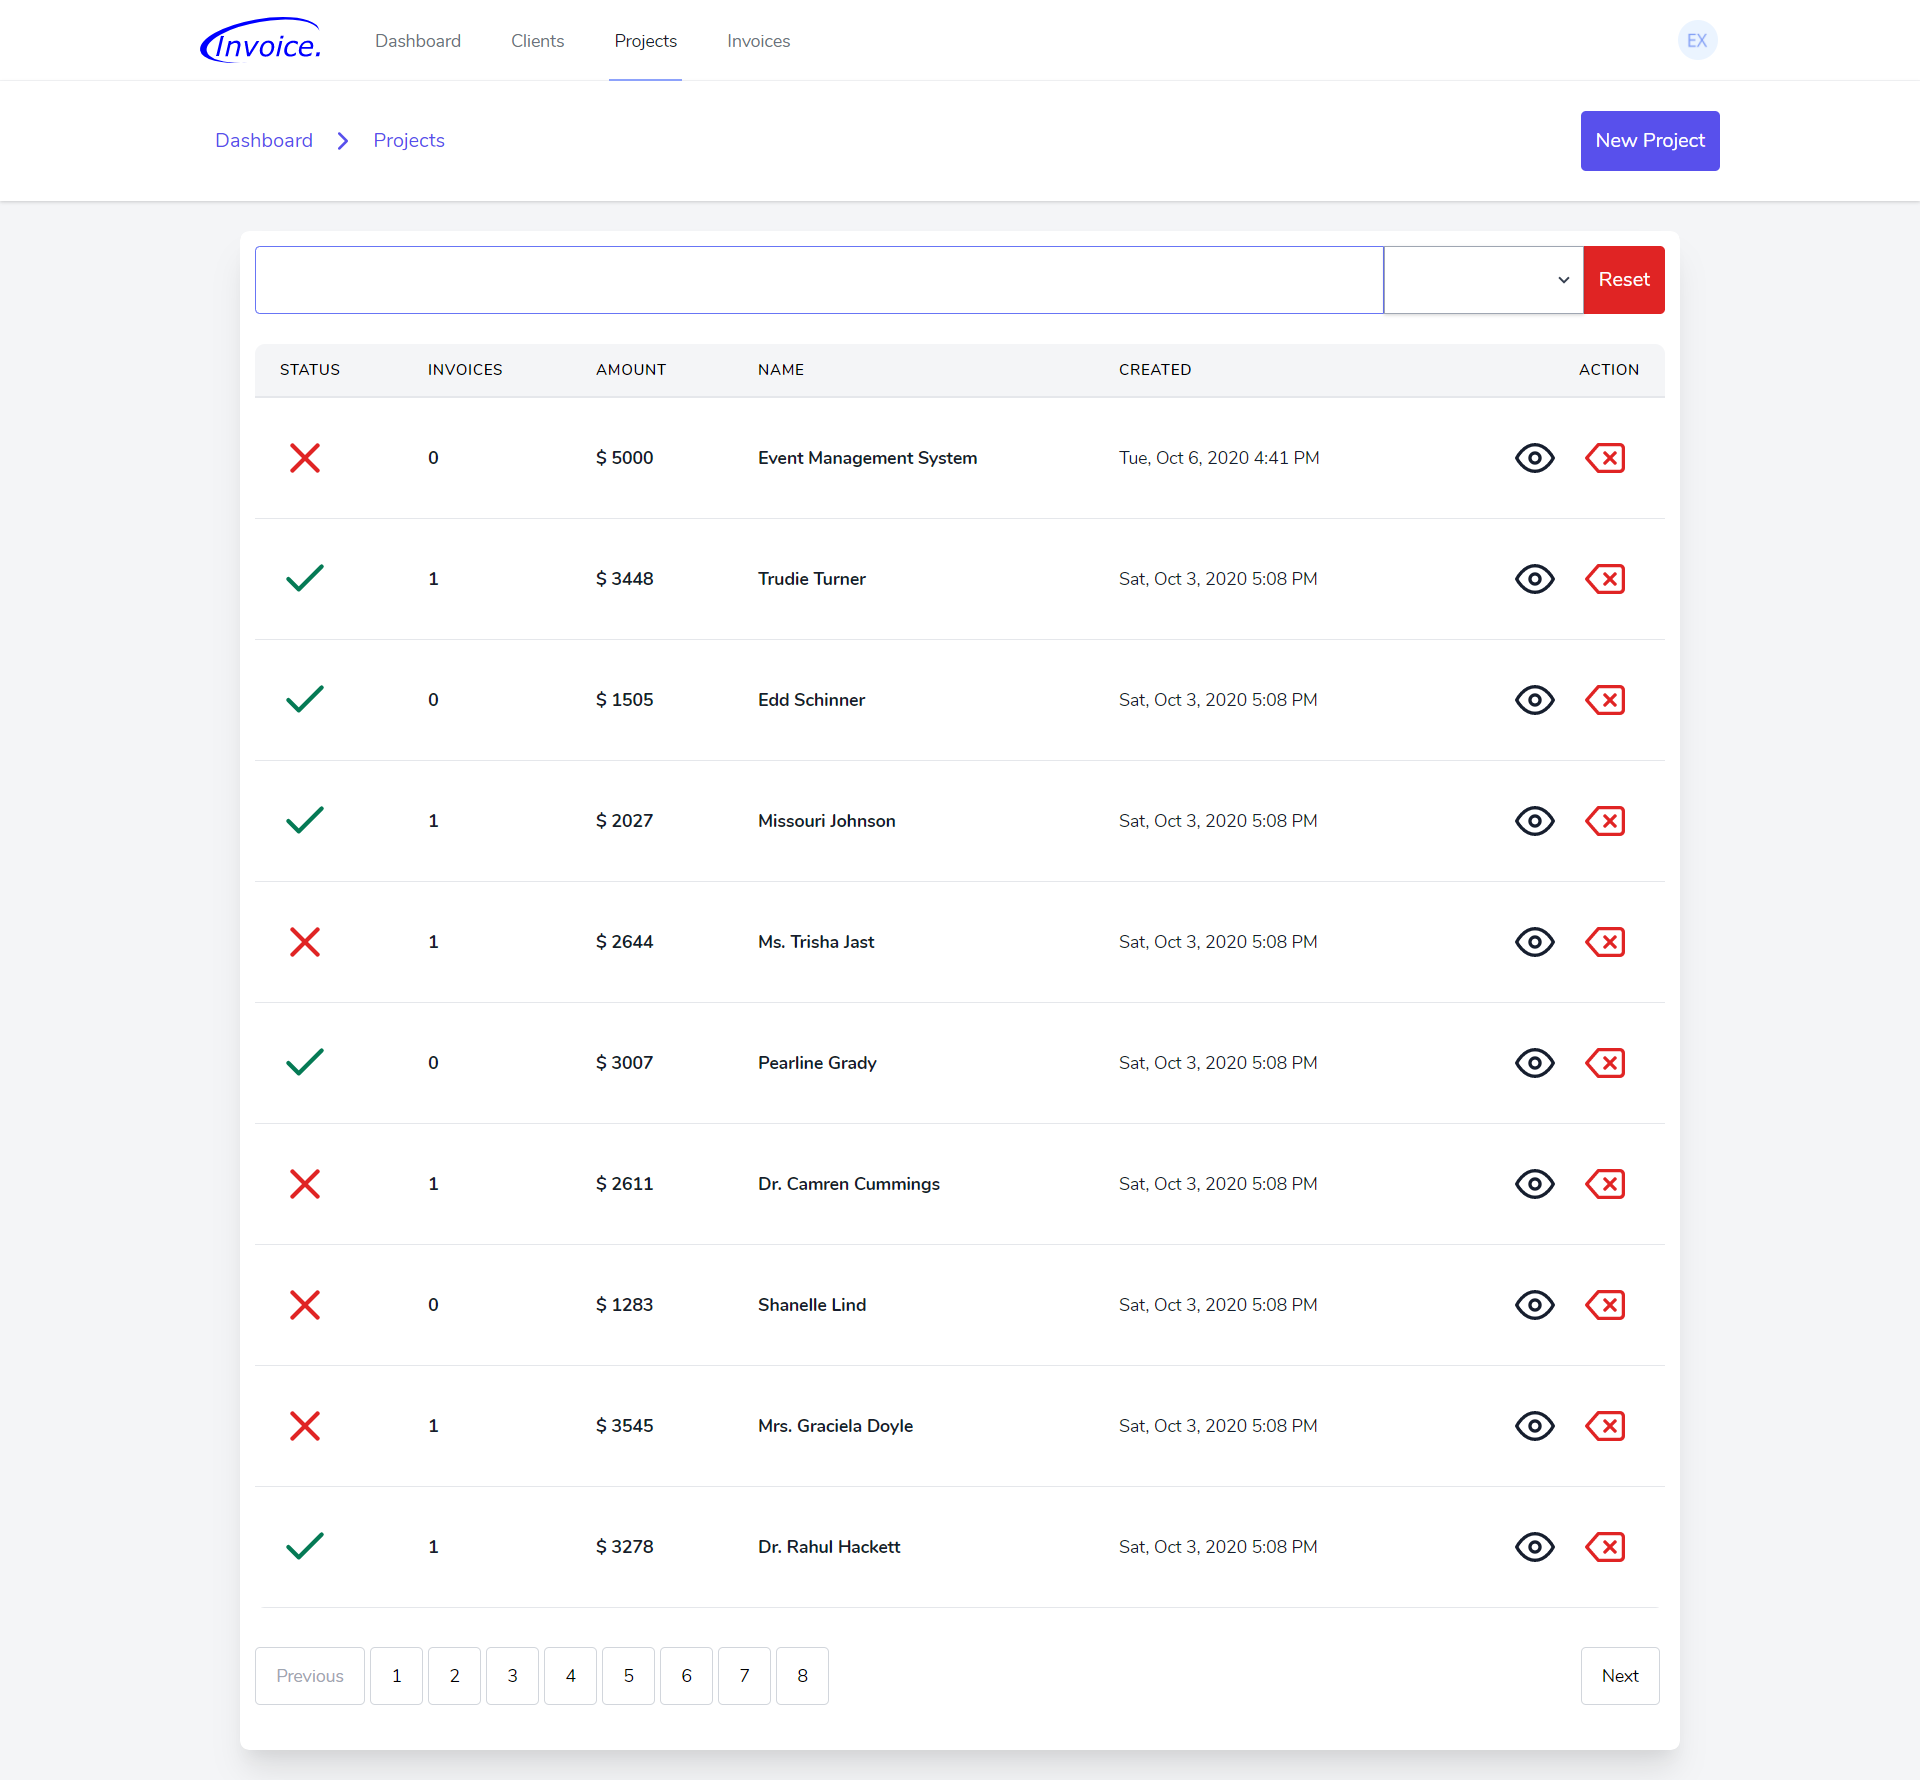Delete the Shanelle Lind project
Screen dimensions: 1920x1780
(x=1605, y=1305)
